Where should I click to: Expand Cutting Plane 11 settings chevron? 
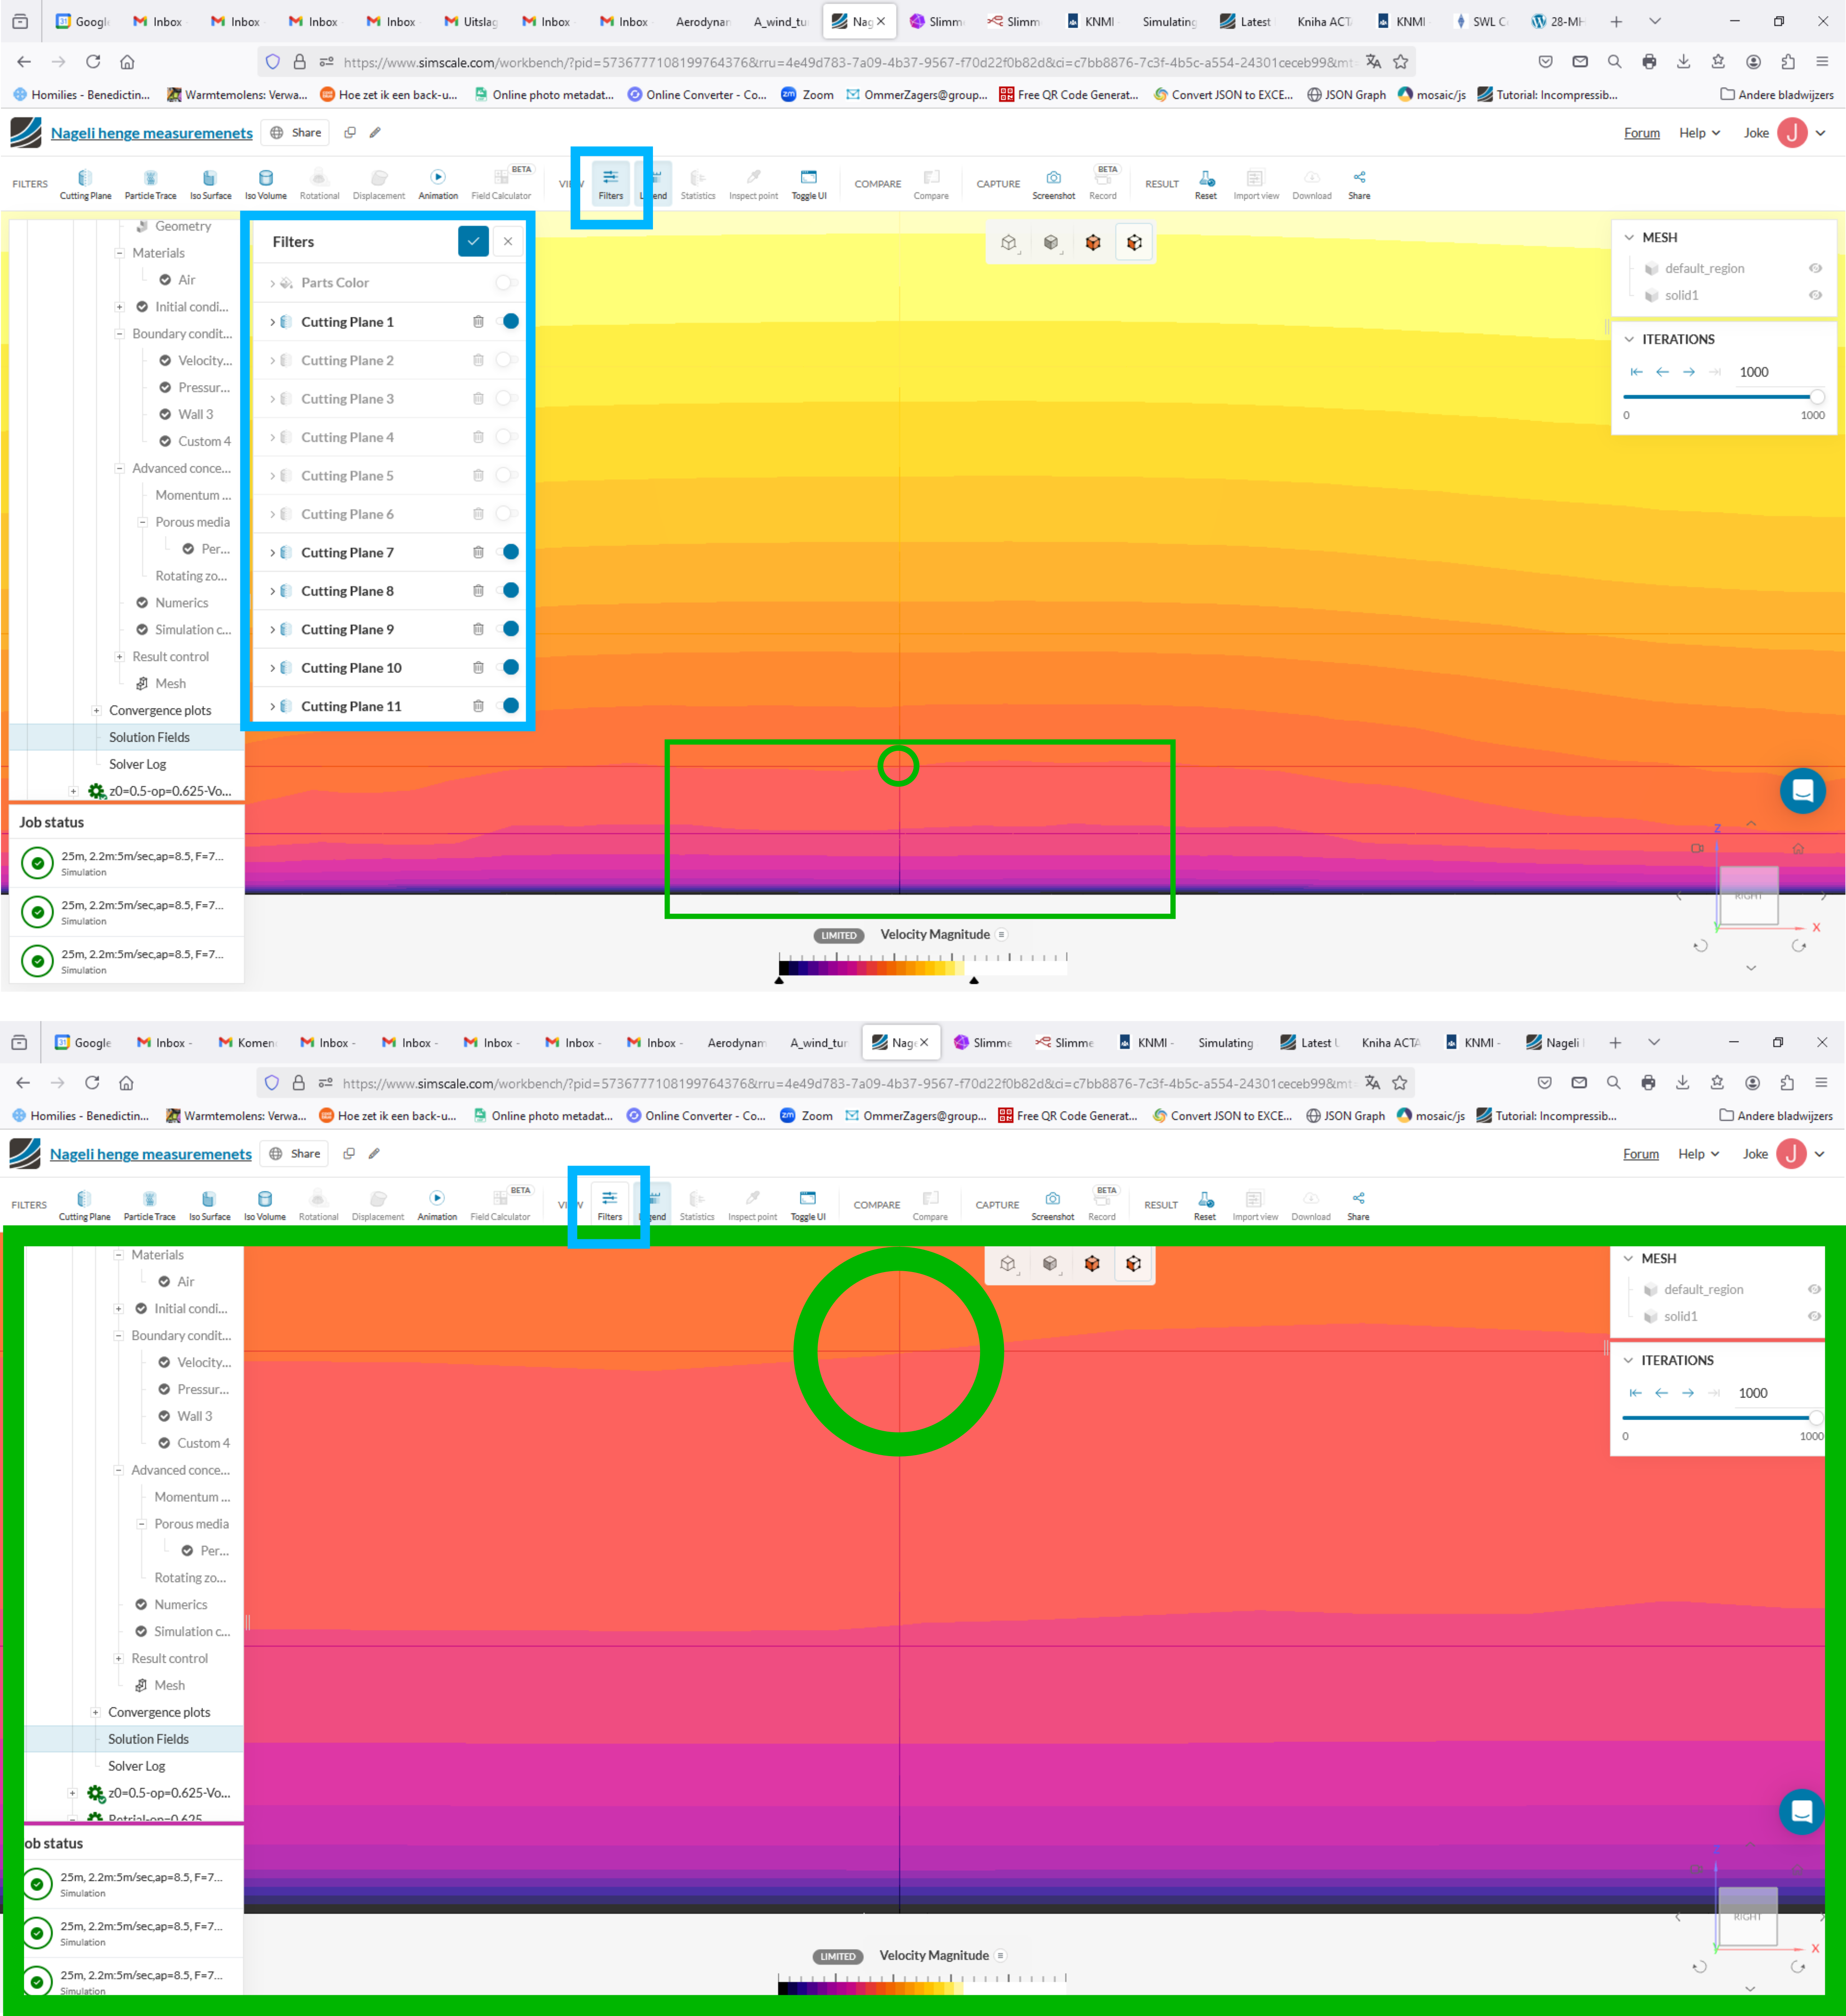(x=272, y=706)
